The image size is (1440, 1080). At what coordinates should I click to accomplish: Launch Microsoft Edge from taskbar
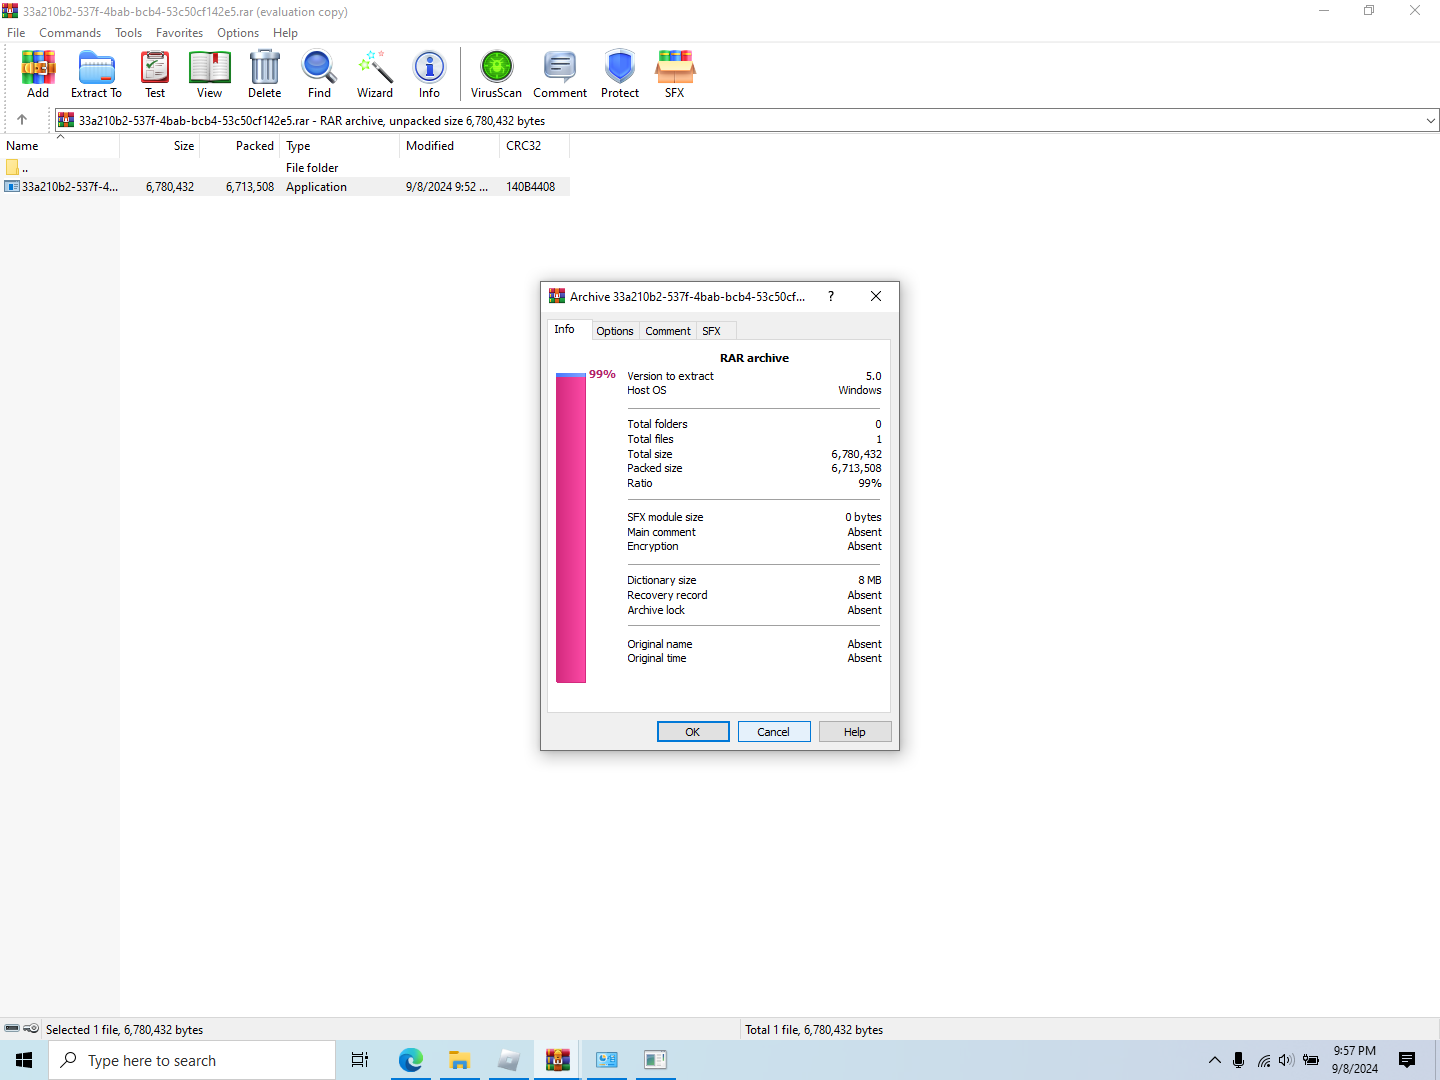410,1060
